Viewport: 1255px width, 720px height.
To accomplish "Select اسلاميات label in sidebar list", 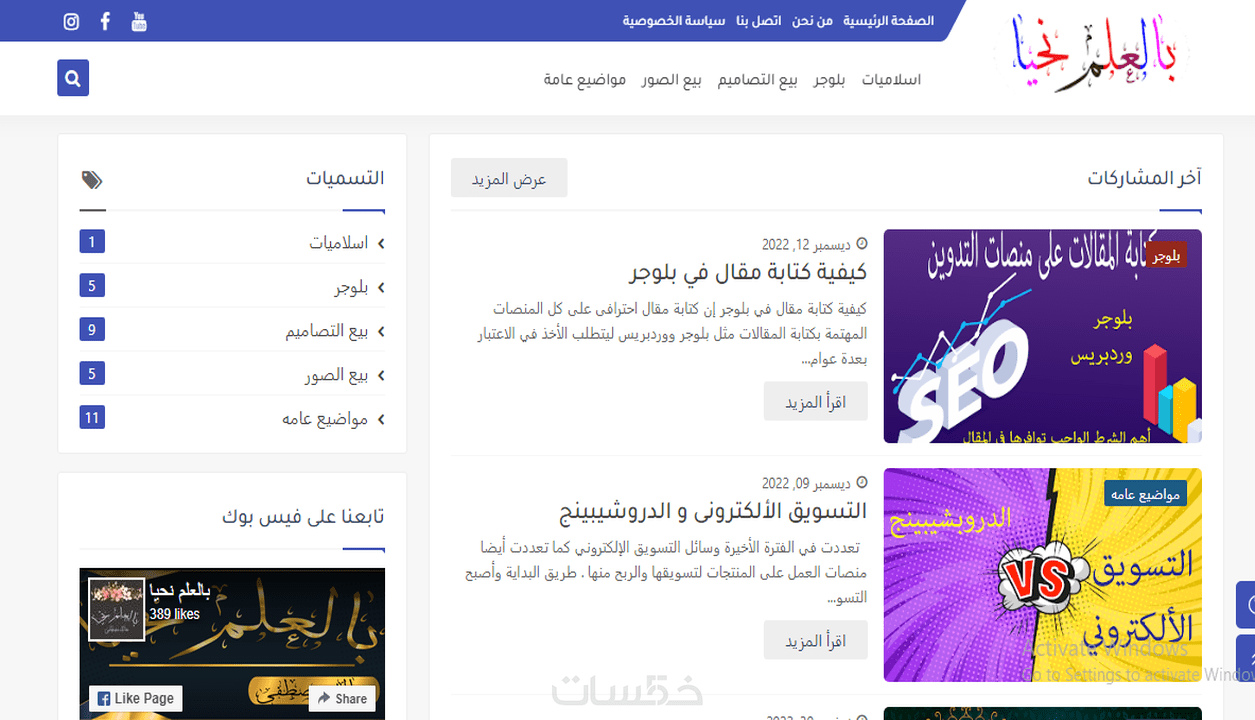I will click(339, 243).
